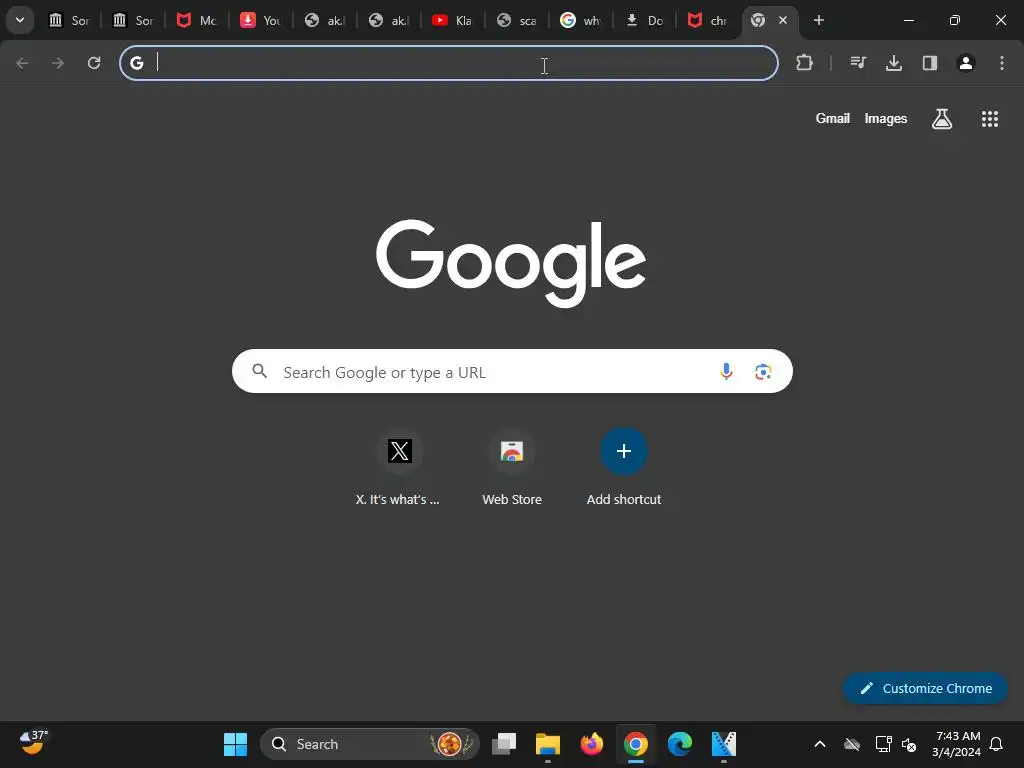Screen dimensions: 1024x768
Task: Open Search Labs flask icon
Action: [941, 119]
